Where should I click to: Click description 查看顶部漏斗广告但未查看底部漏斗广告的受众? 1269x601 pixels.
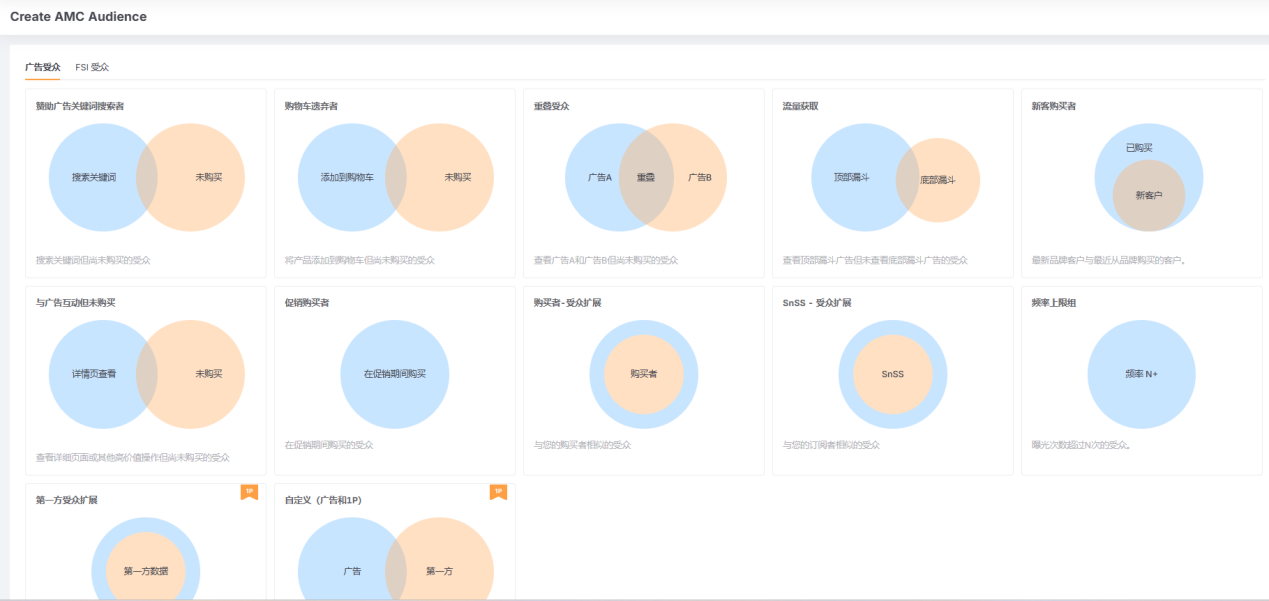pos(875,260)
